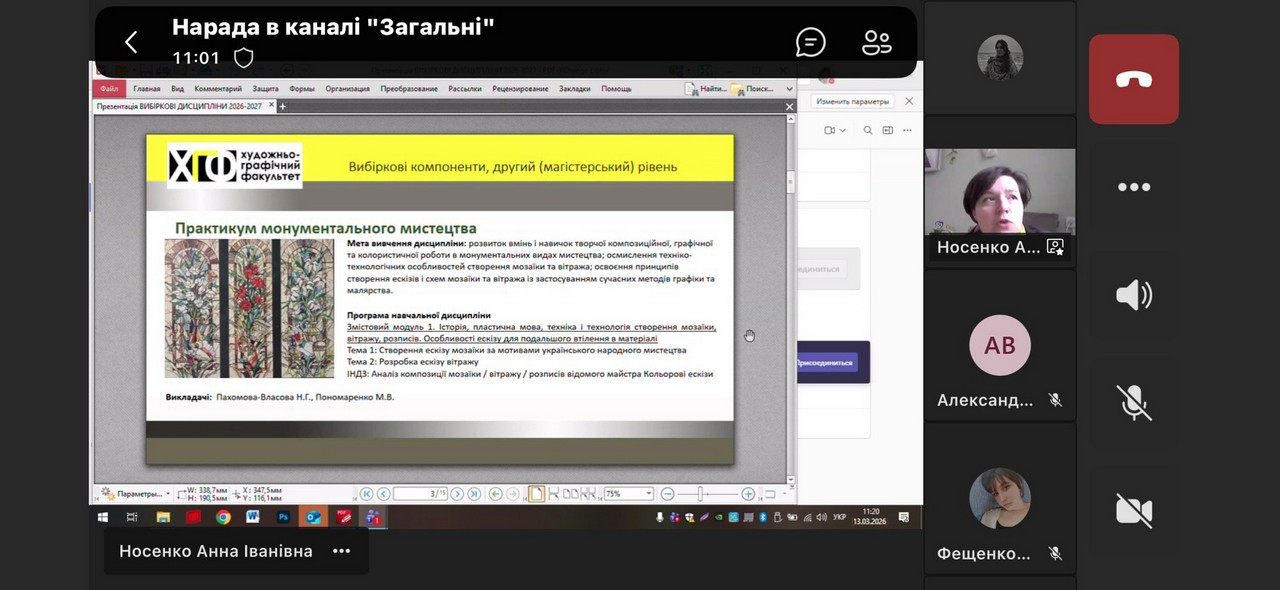This screenshot has width=1280, height=590.
Task: Select the Носенко participant video tile
Action: tap(1000, 205)
